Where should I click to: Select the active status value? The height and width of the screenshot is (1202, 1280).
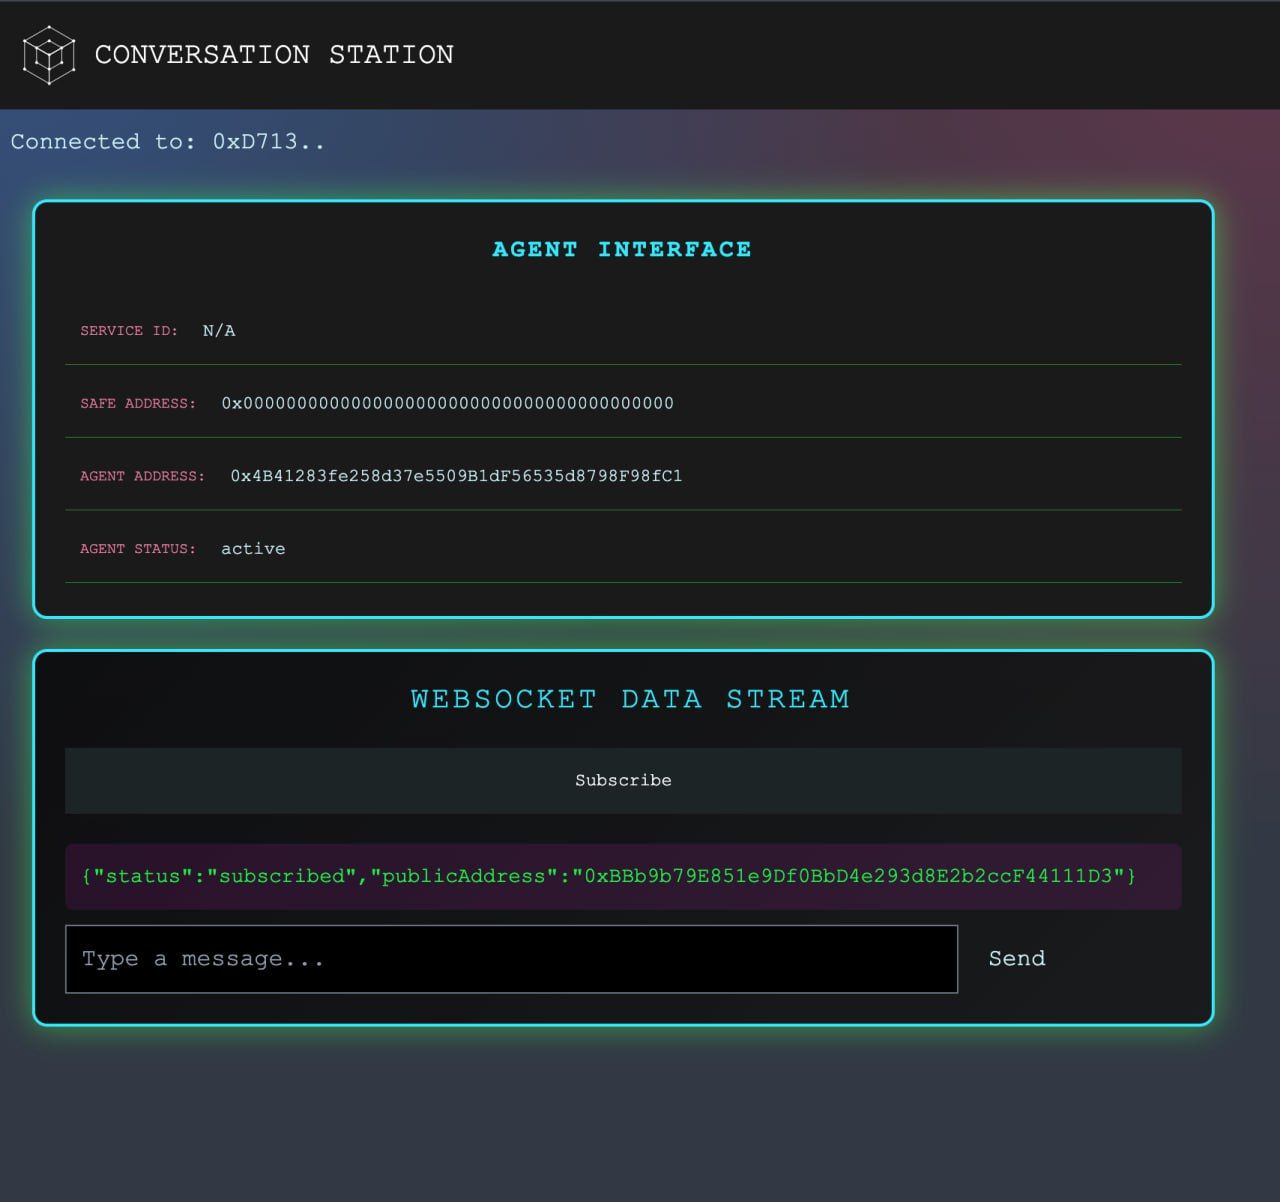coord(253,549)
